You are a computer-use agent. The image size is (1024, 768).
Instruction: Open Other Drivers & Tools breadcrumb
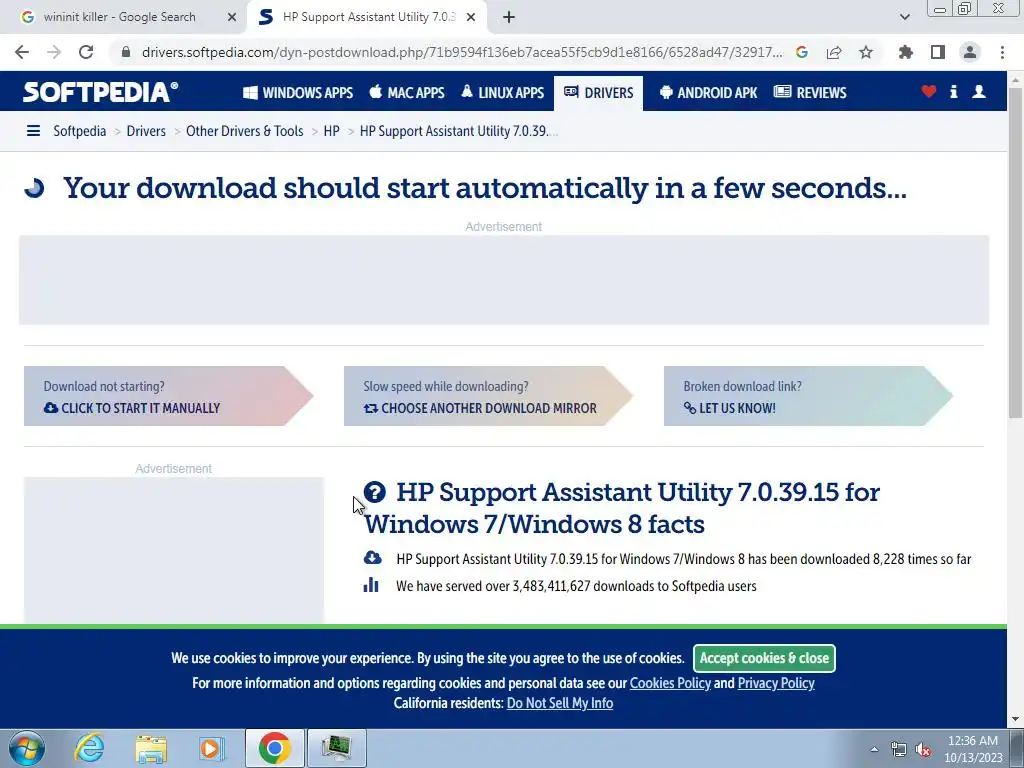pyautogui.click(x=245, y=131)
